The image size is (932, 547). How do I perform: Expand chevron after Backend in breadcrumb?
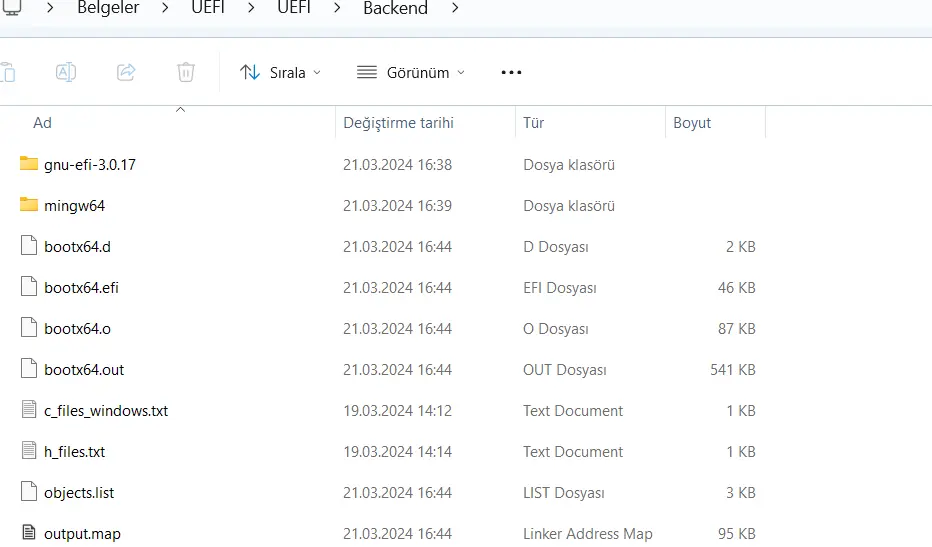coord(455,8)
